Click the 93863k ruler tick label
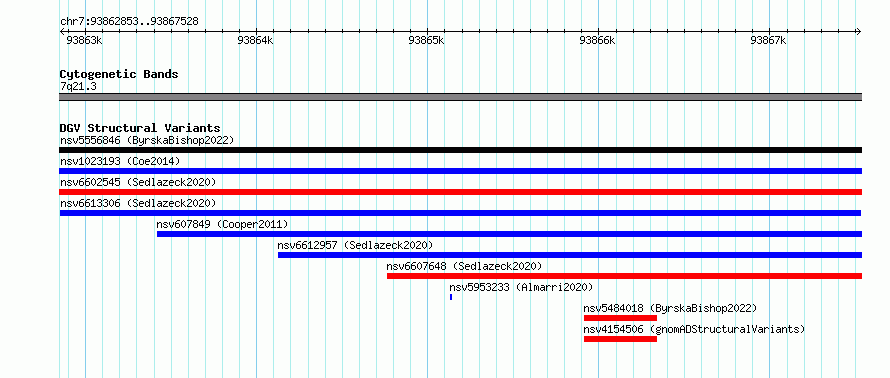890x378 pixels. 85,40
